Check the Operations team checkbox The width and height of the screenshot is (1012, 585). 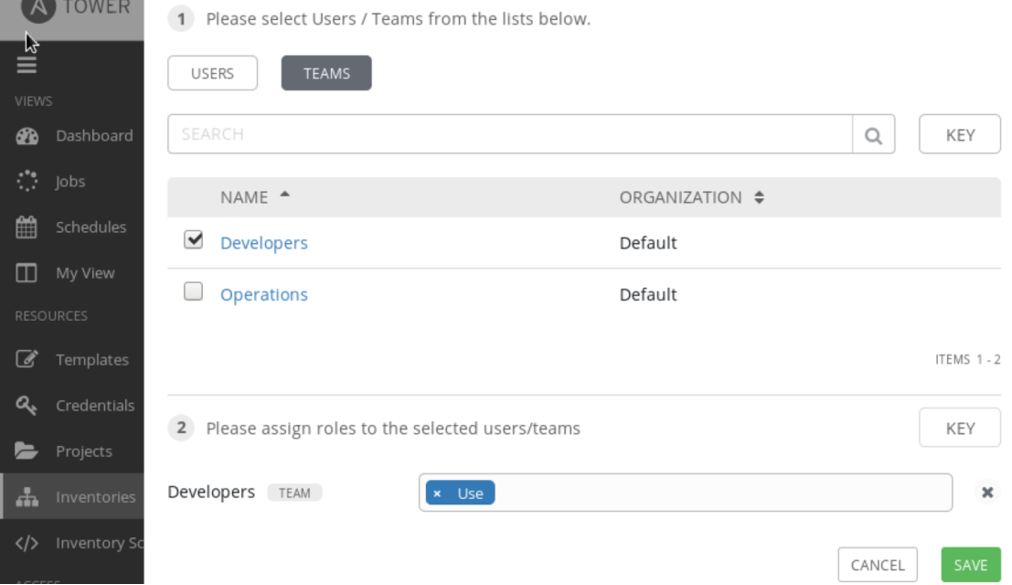(194, 292)
